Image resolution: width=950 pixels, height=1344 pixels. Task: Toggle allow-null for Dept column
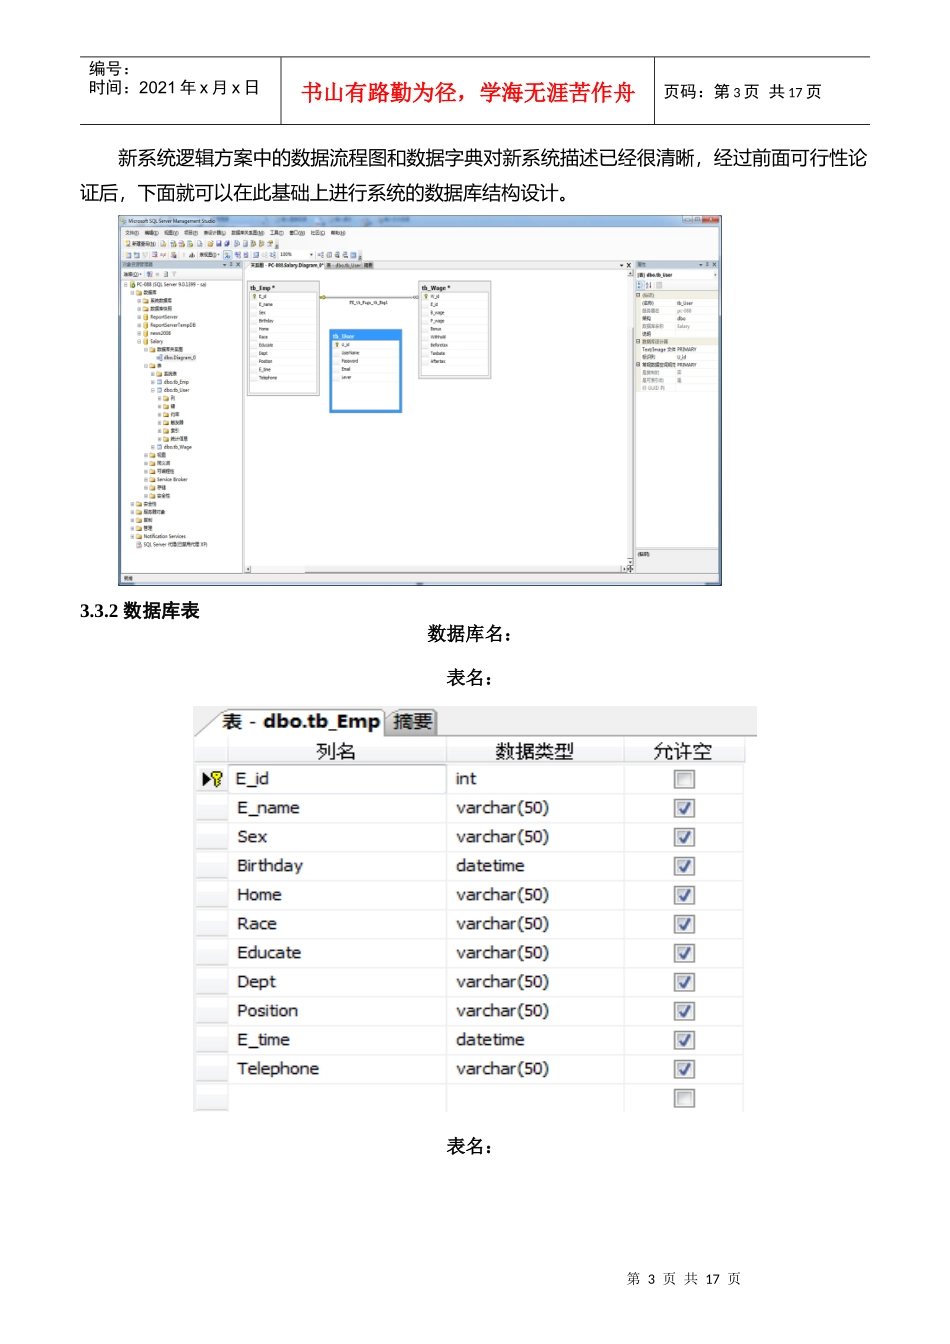click(x=684, y=982)
